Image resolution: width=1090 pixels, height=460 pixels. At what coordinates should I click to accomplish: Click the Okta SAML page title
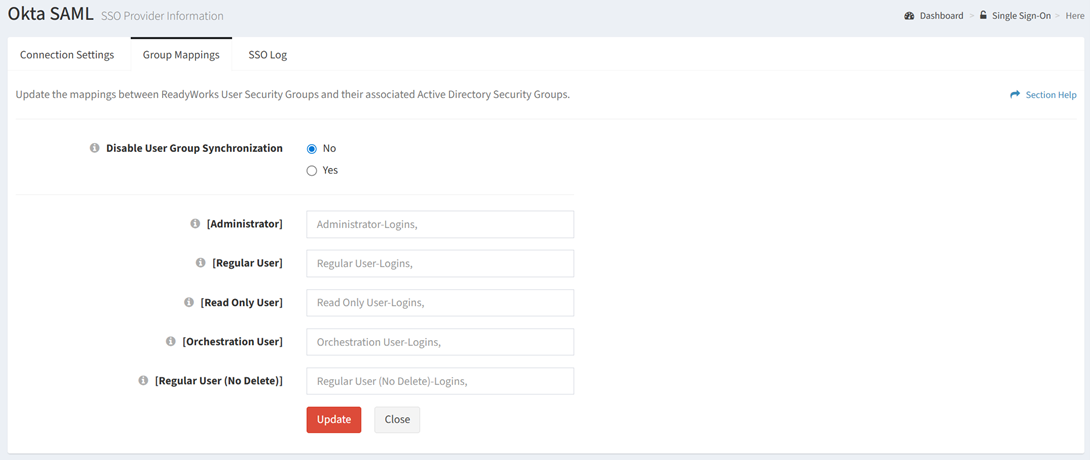[51, 14]
